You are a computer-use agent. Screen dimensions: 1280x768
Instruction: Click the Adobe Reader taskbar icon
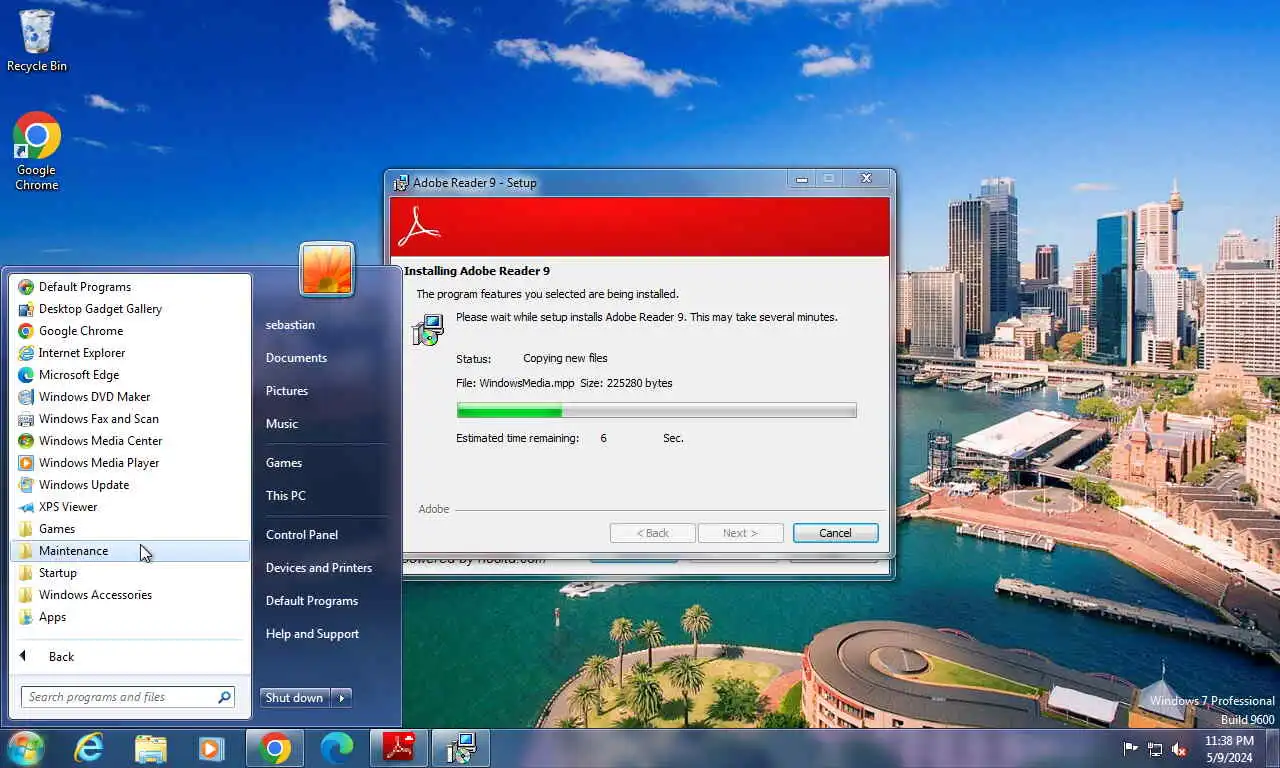399,748
